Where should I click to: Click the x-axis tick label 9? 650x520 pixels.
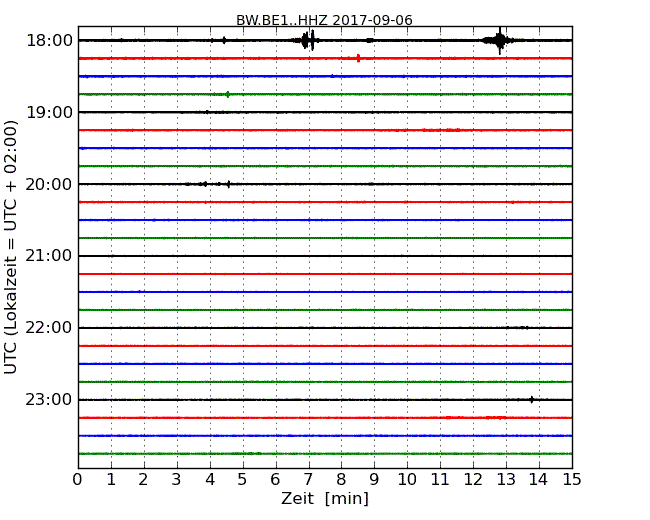point(374,480)
